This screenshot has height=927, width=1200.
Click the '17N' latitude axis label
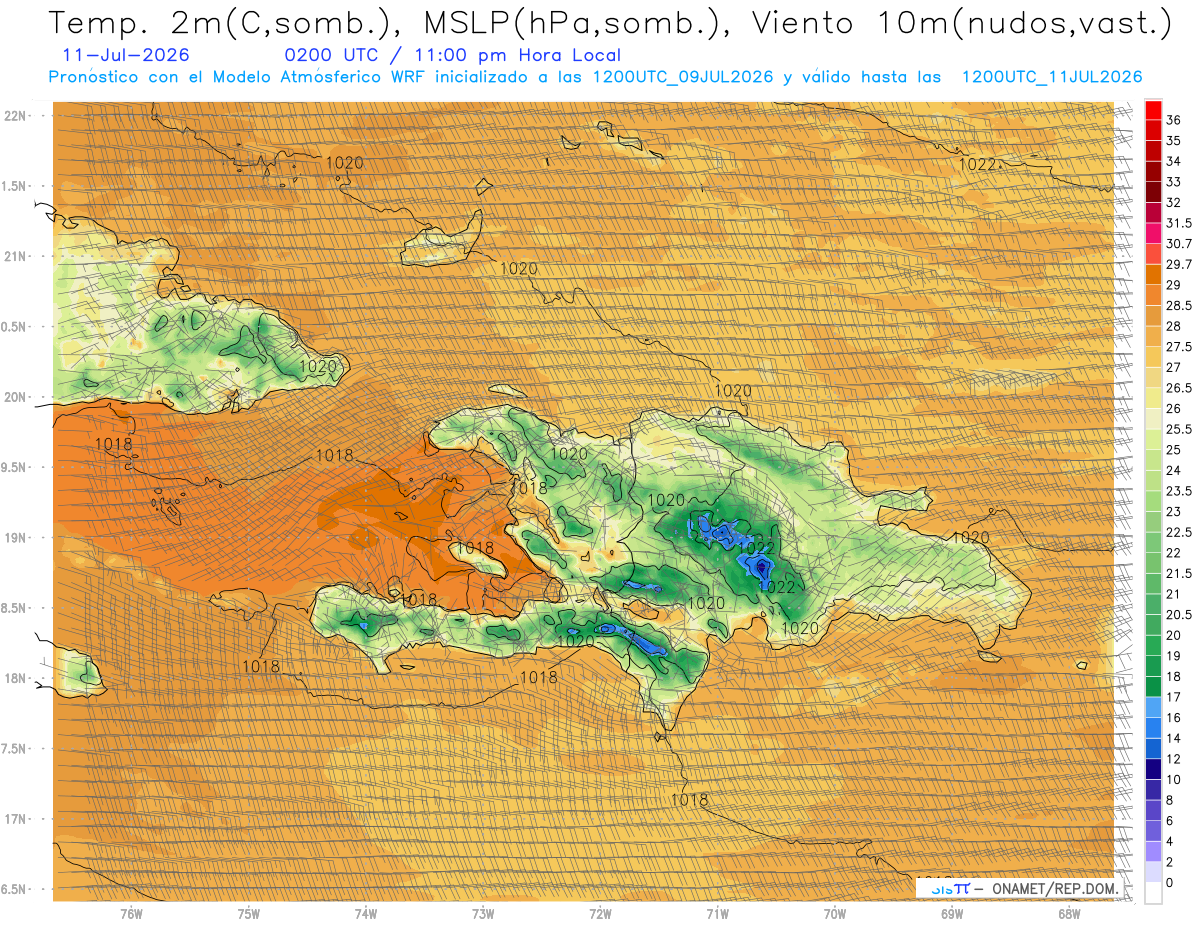[14, 819]
